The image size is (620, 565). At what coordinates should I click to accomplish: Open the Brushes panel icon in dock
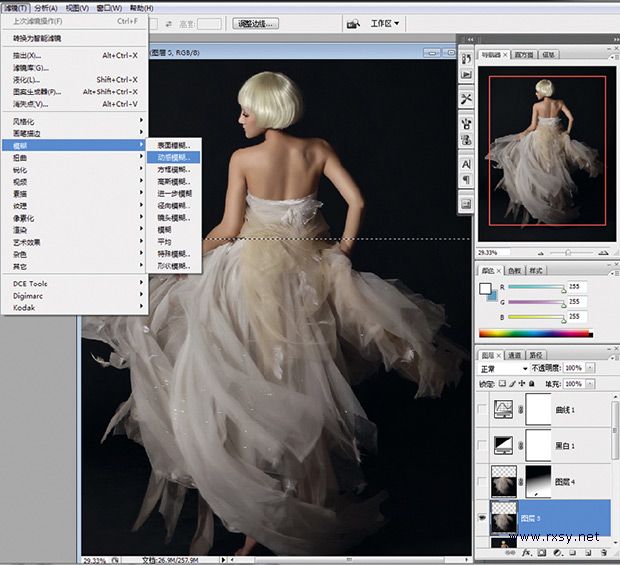(x=466, y=124)
